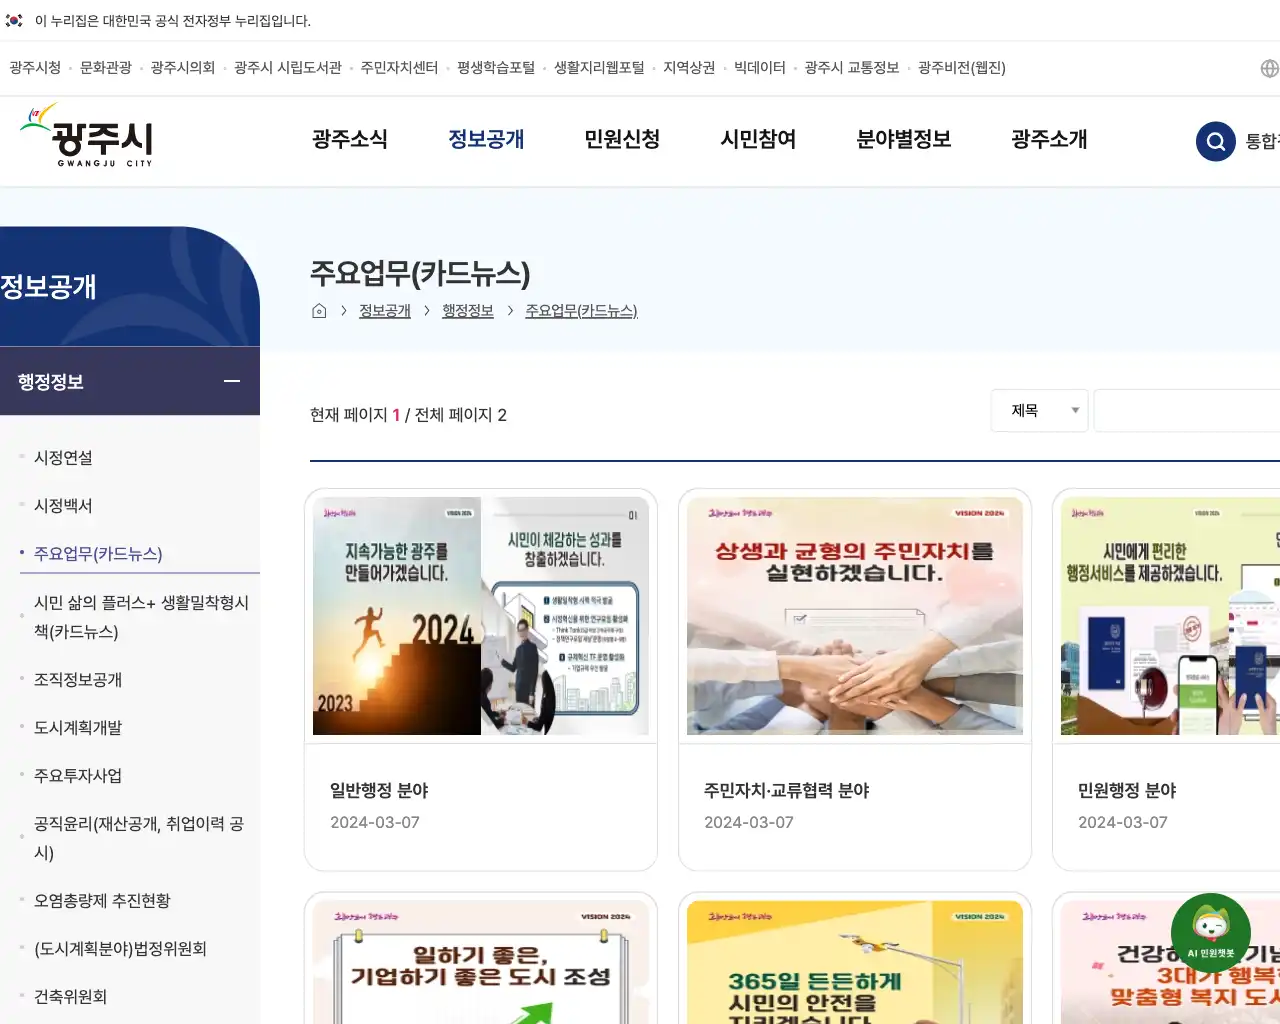Go to 평생학습포털 link
1280x1024 pixels.
click(496, 68)
